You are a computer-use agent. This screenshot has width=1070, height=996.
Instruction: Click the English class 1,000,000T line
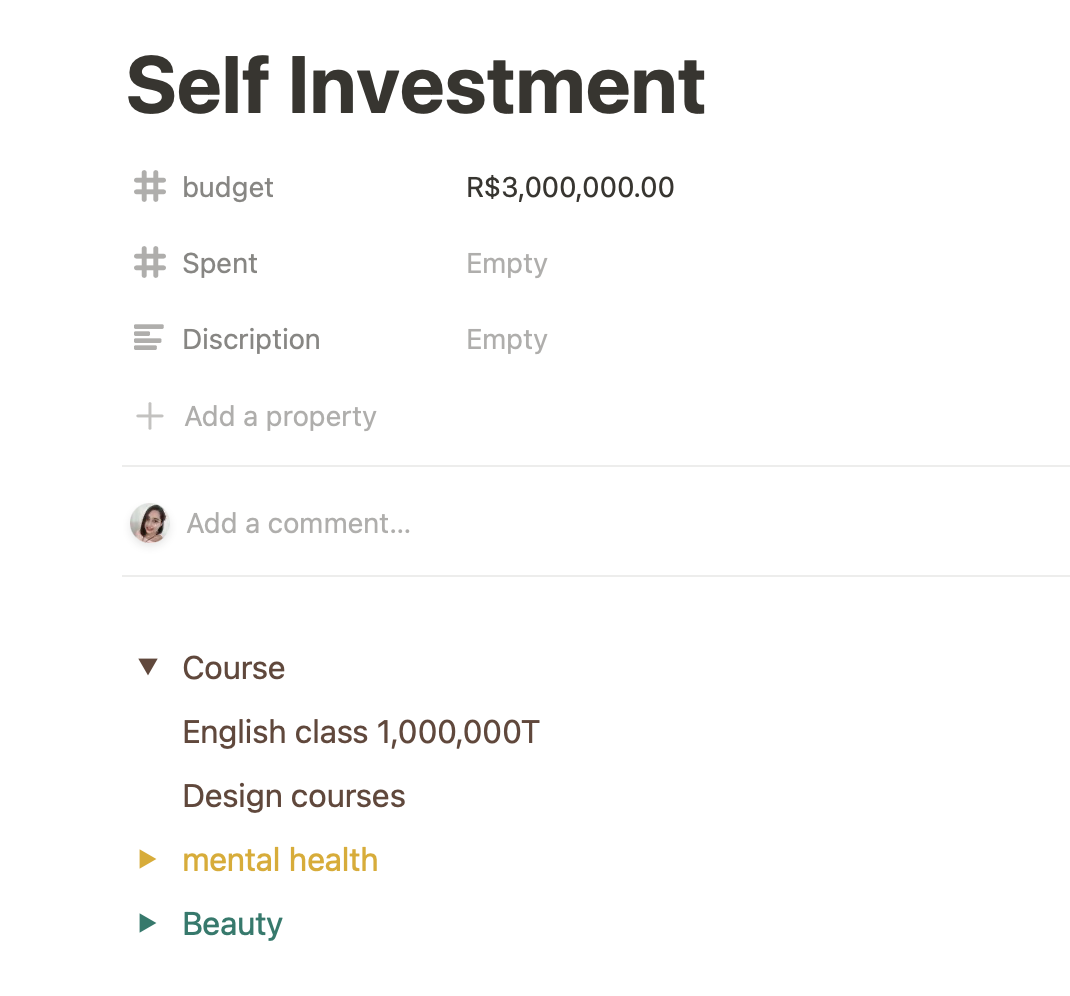pyautogui.click(x=361, y=732)
